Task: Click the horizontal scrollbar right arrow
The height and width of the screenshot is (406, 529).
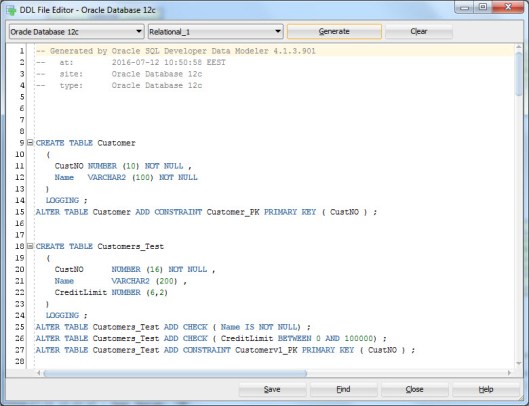Action: click(509, 373)
